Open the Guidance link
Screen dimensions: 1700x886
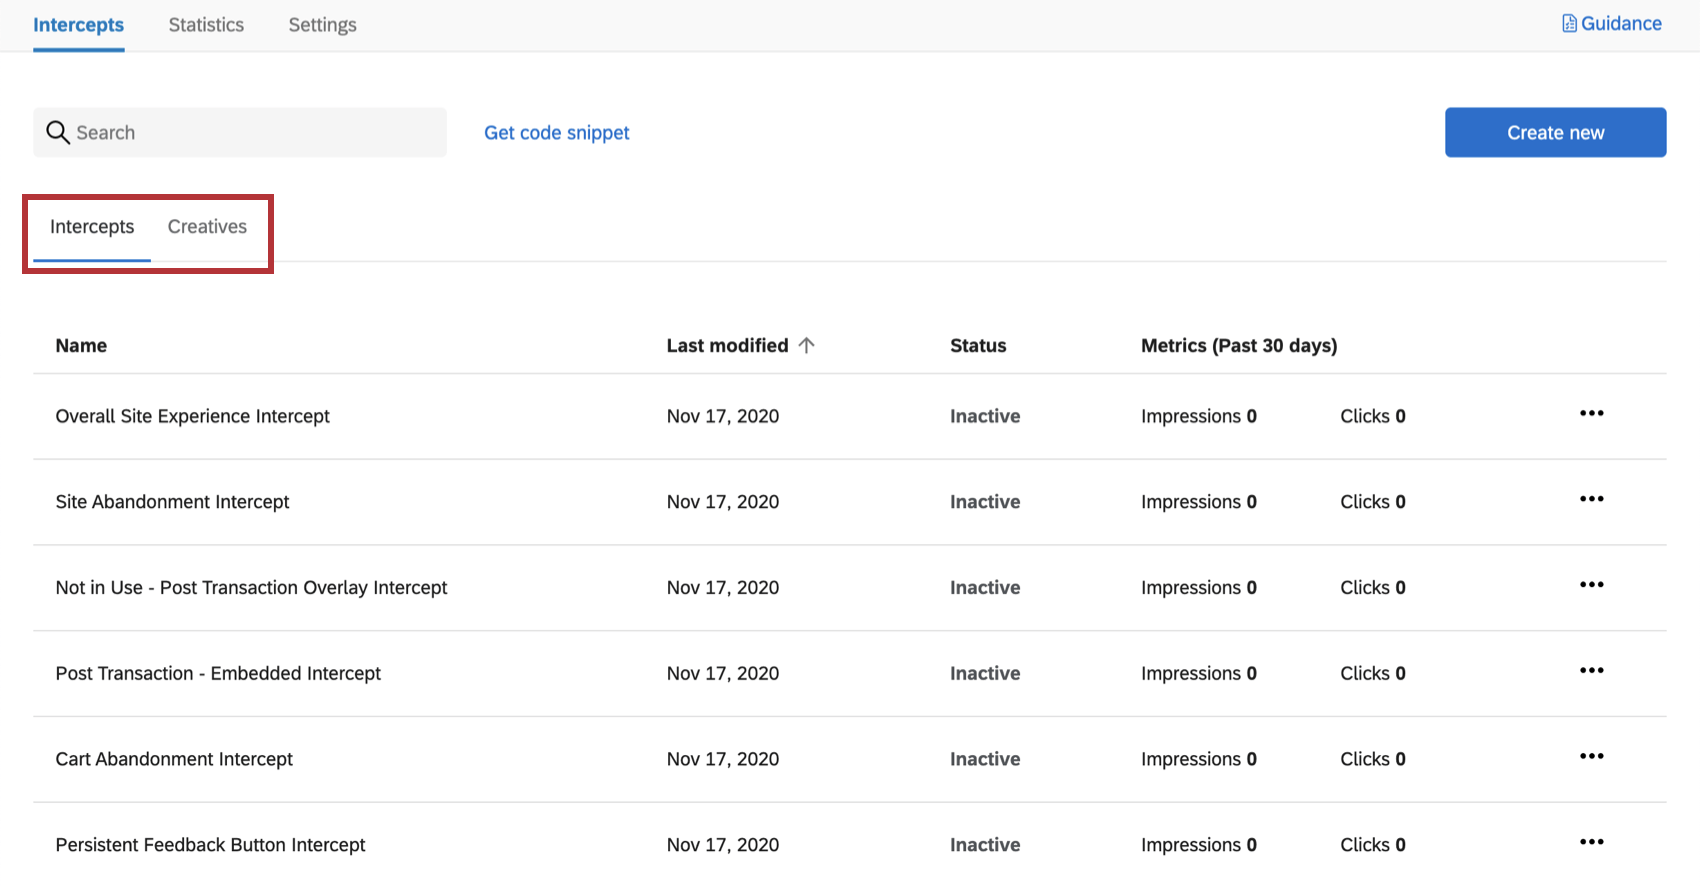(1621, 23)
